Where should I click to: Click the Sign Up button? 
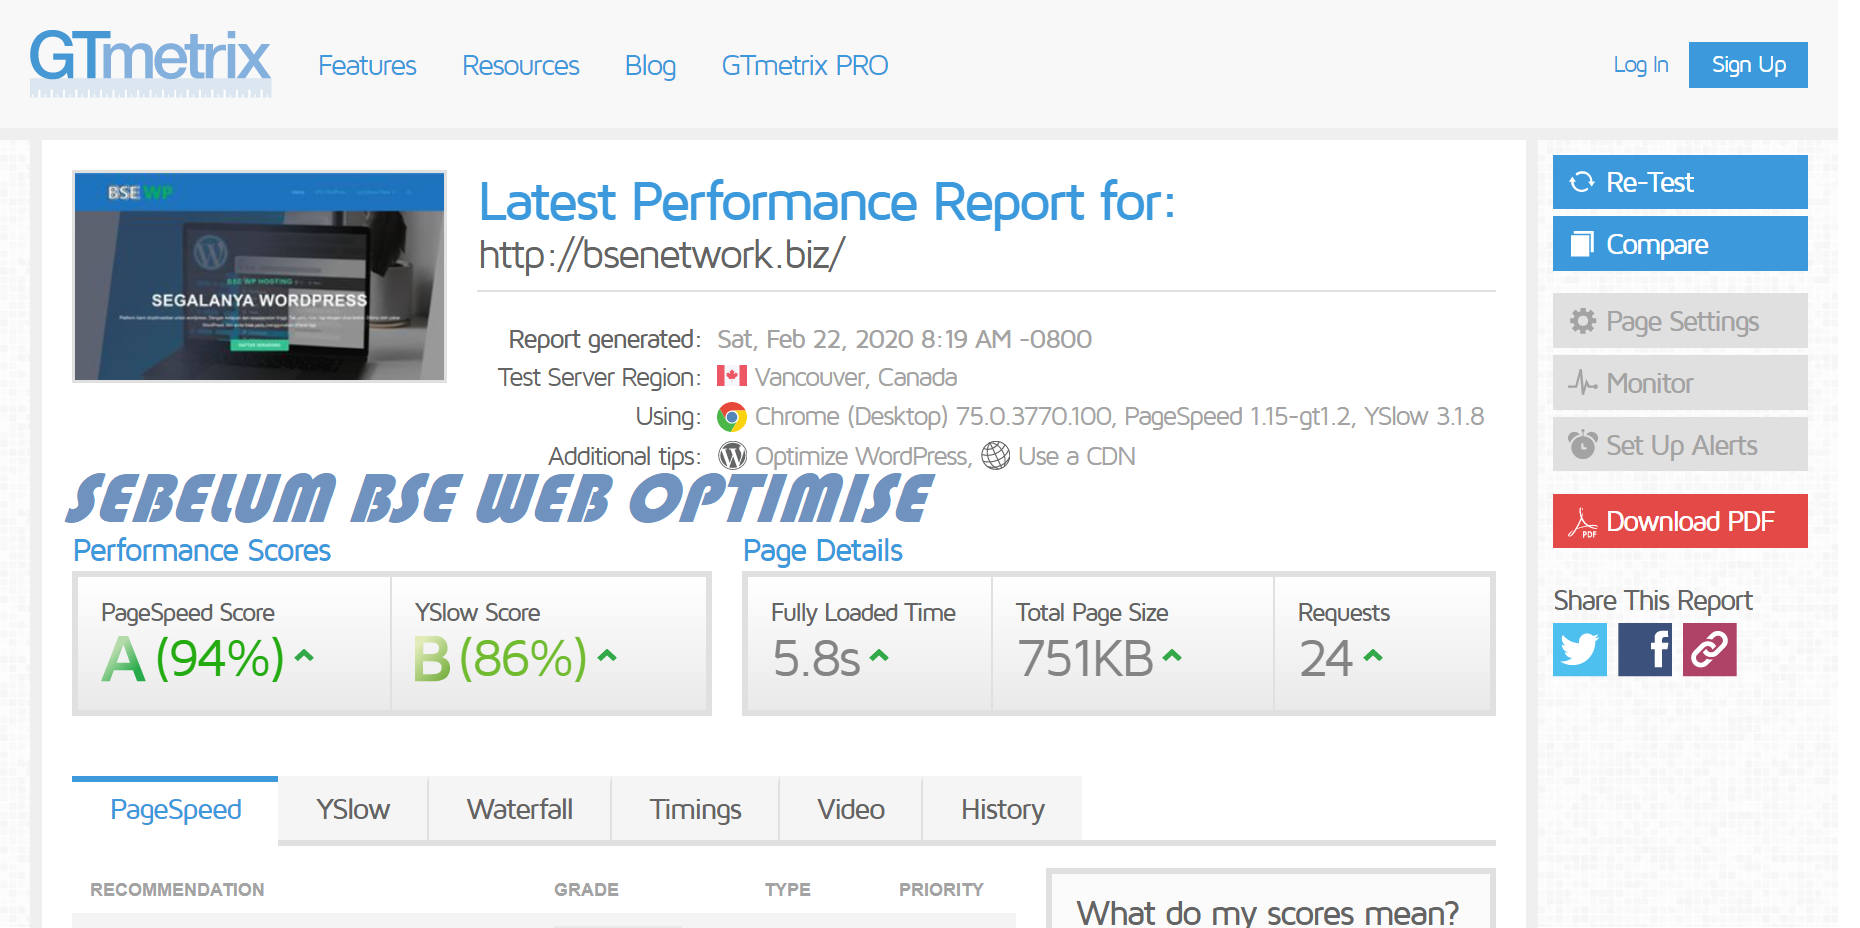(1748, 65)
